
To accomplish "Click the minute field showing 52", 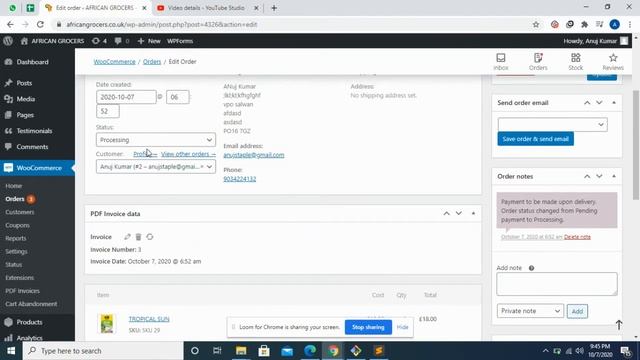I will pos(108,111).
